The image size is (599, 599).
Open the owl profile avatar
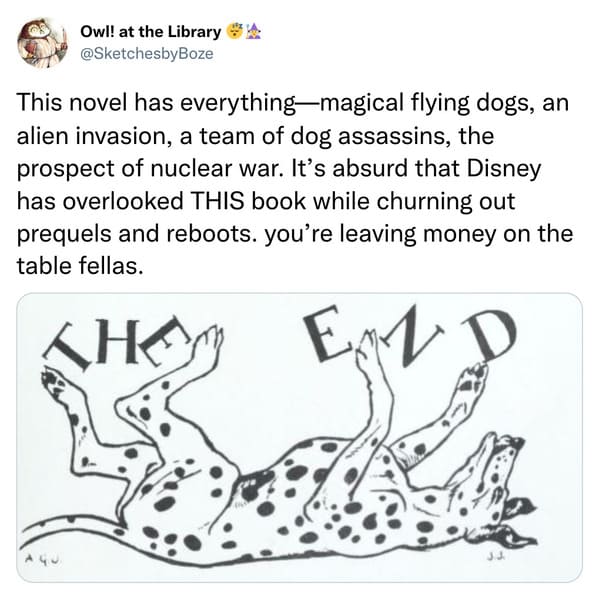tap(42, 42)
